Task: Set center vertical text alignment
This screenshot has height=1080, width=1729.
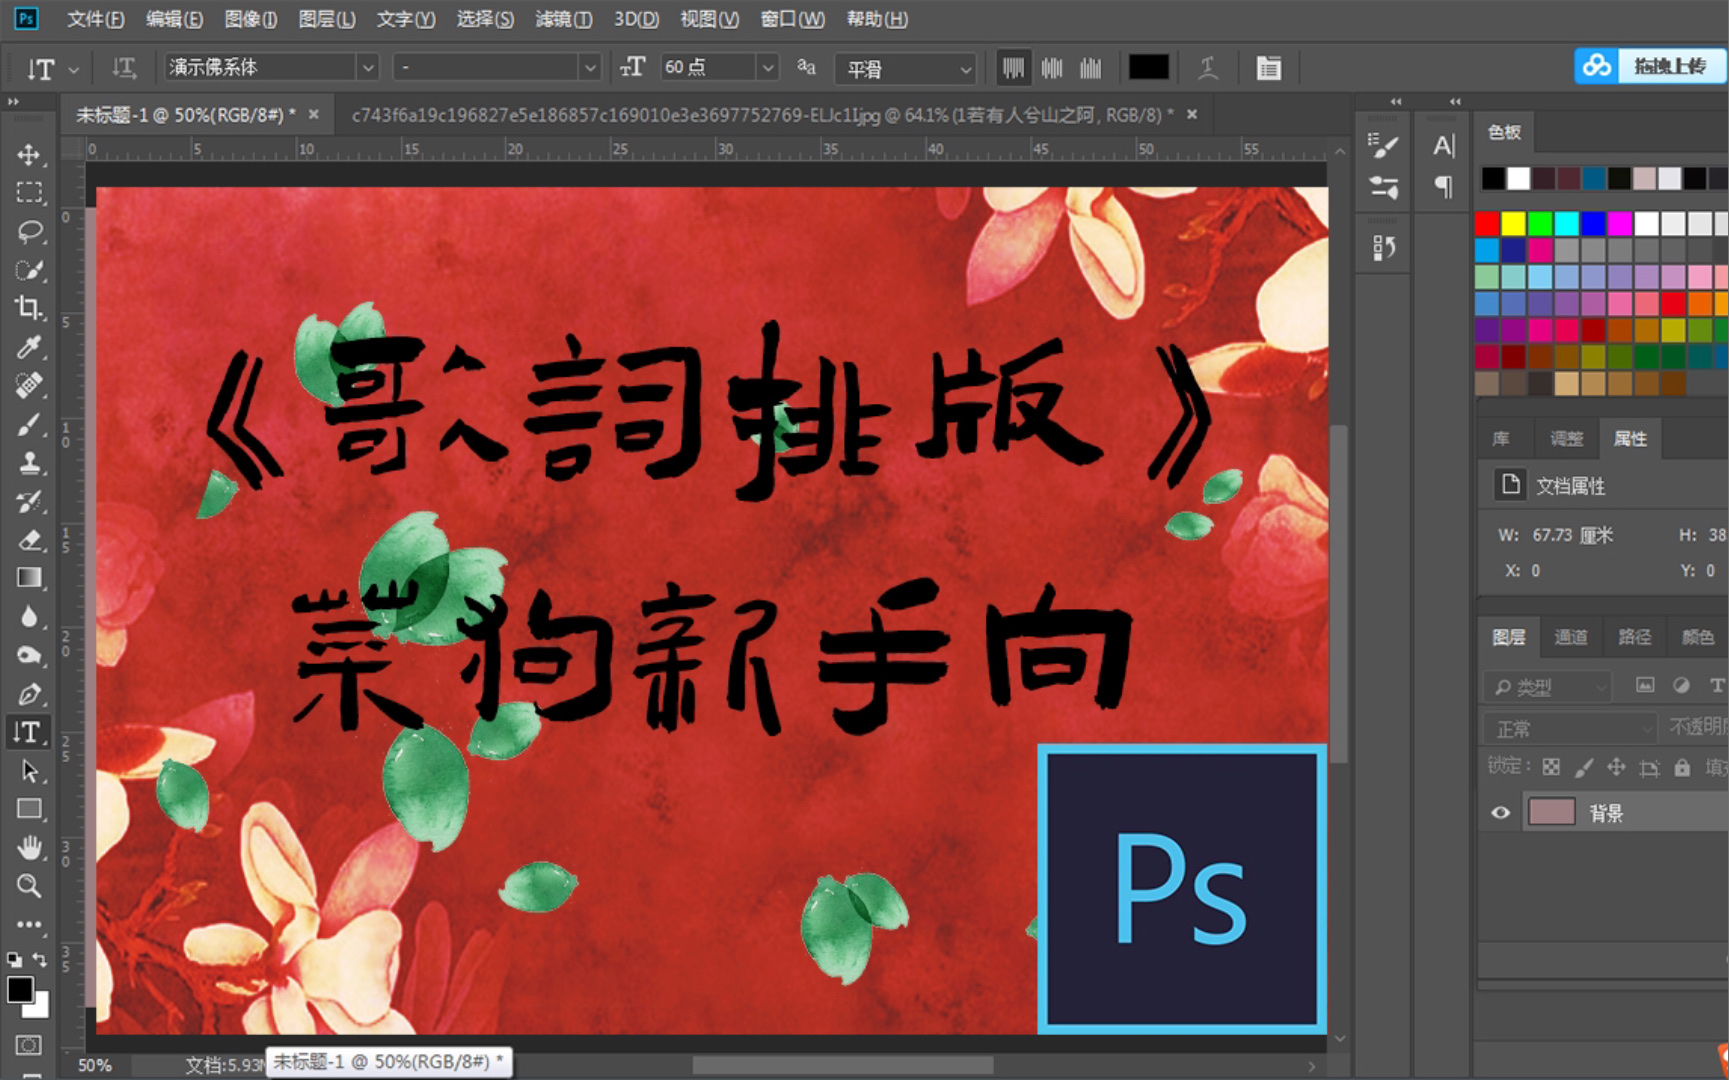Action: click(1052, 68)
